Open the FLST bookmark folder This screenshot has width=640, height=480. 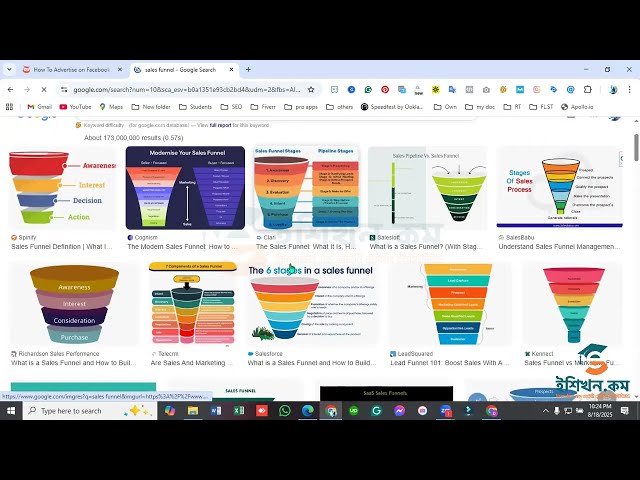point(541,107)
